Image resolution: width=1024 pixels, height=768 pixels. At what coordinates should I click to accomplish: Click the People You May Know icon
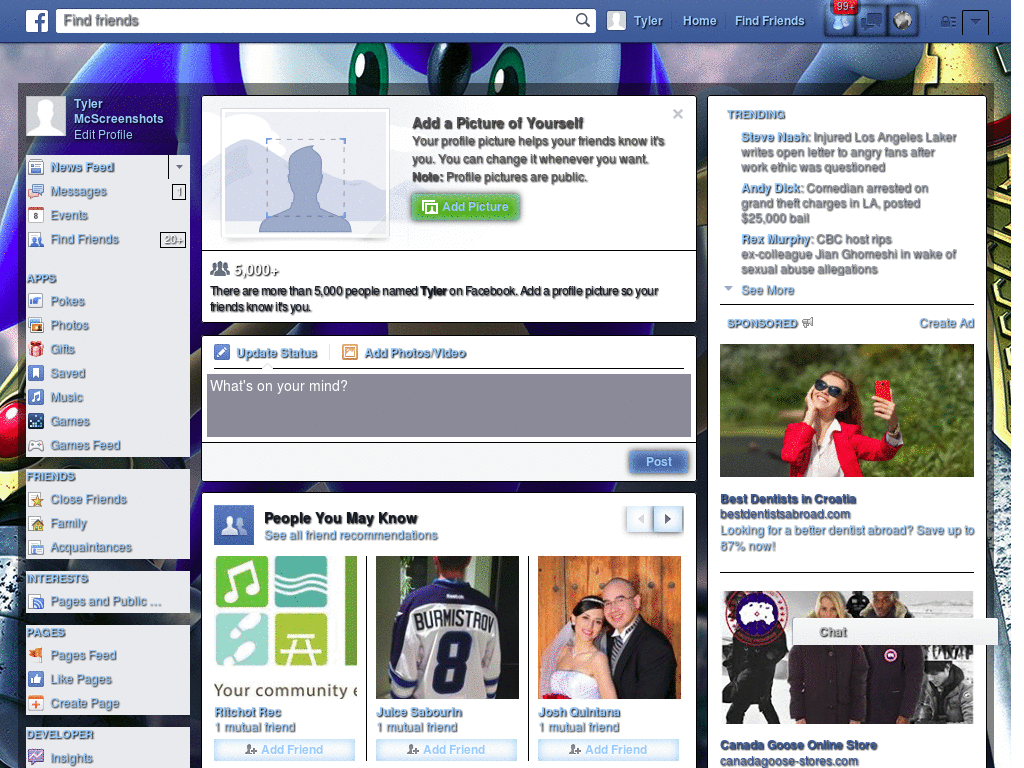click(234, 525)
